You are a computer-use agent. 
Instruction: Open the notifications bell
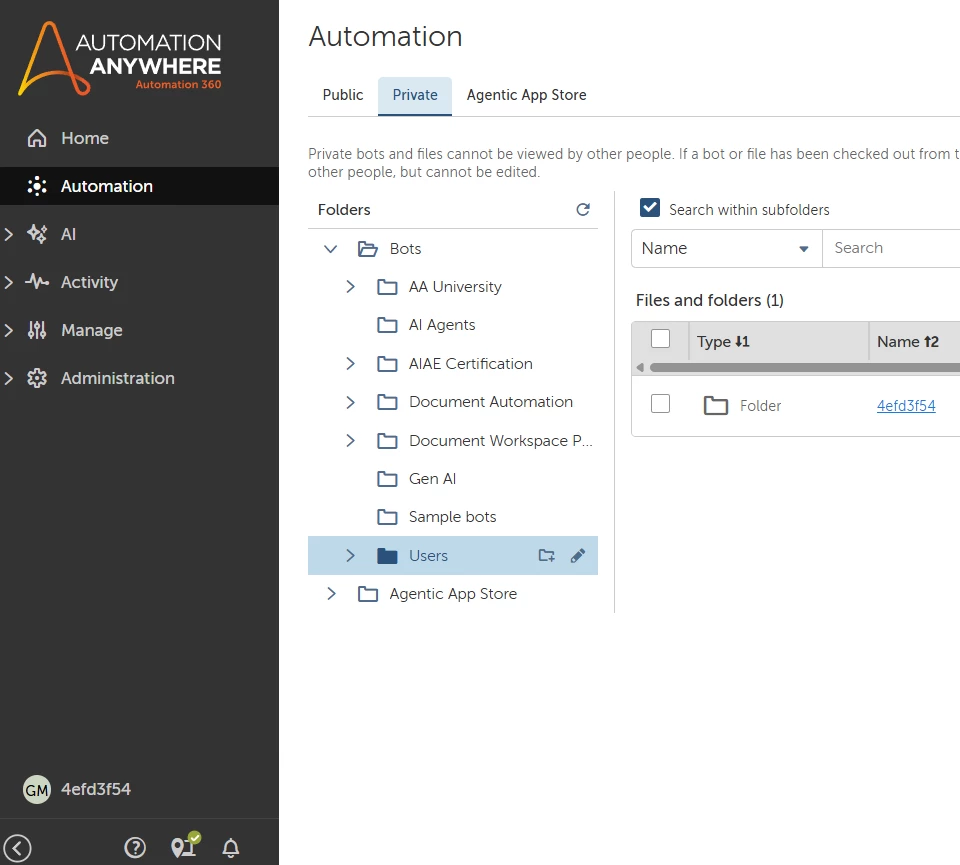(x=230, y=847)
